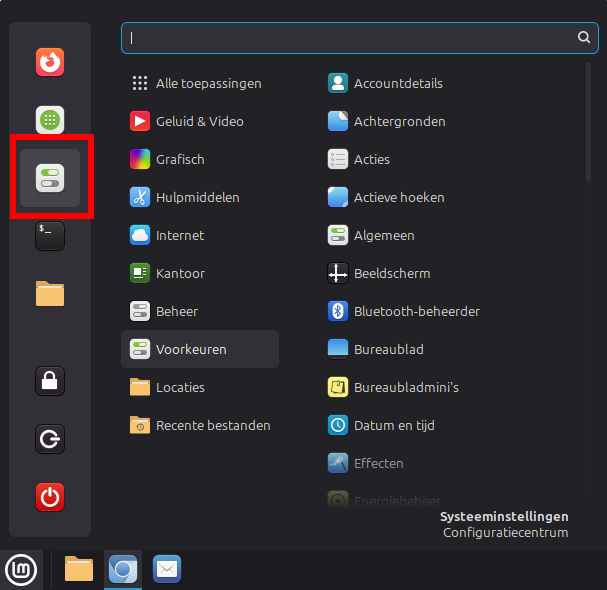Lock the screen with the padlock icon
Image resolution: width=607 pixels, height=590 pixels.
50,380
